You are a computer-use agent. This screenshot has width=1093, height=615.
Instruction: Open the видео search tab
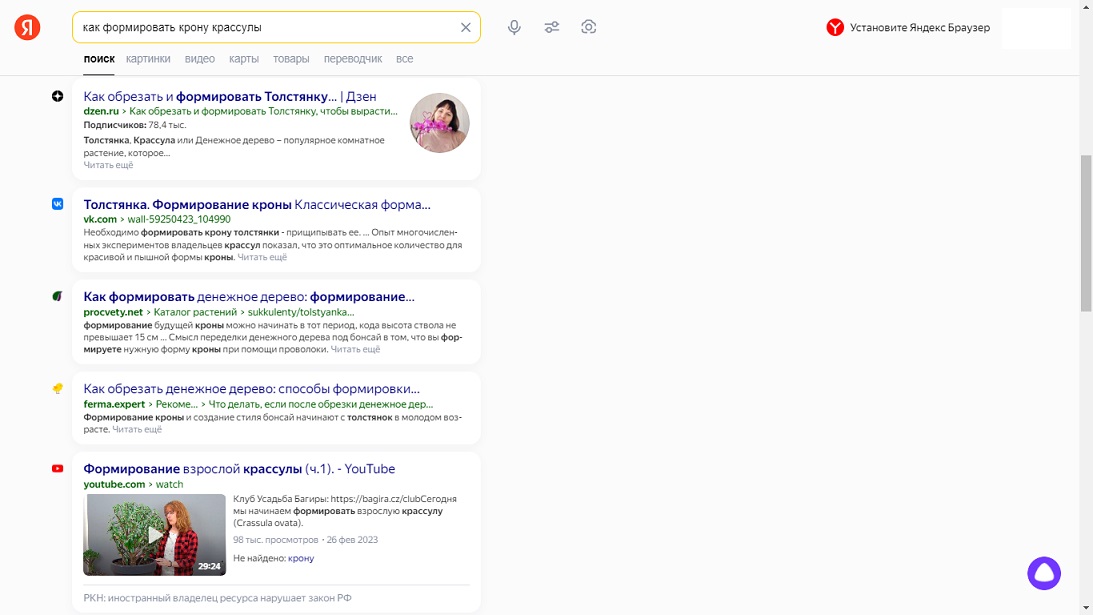(200, 59)
